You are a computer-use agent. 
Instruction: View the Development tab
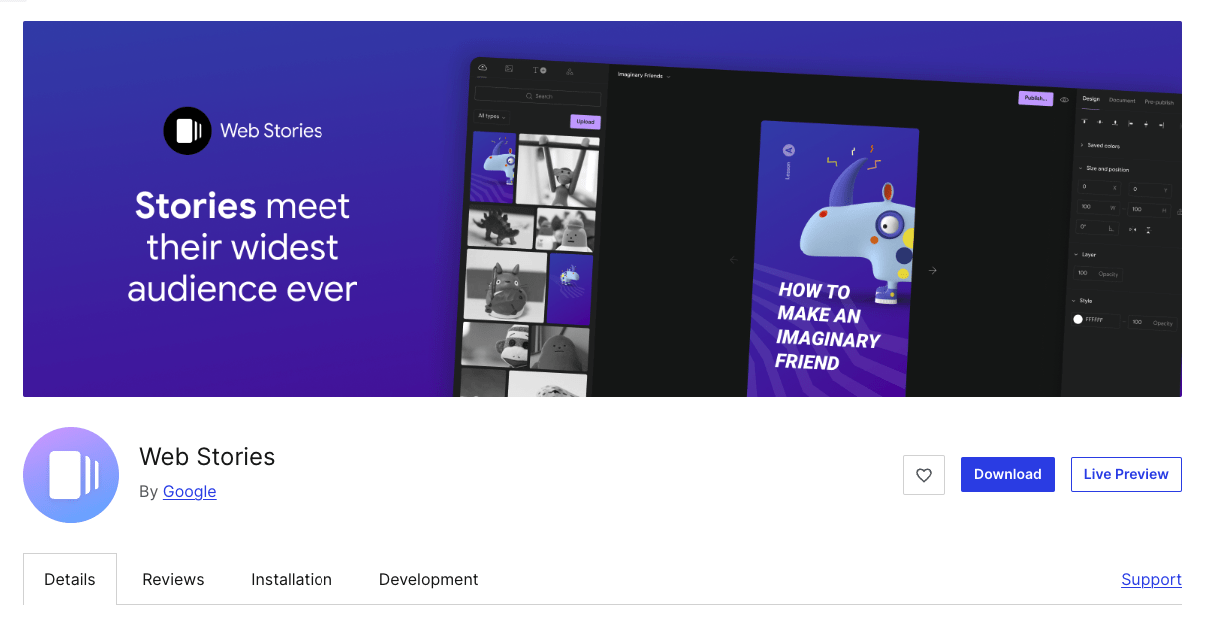click(428, 579)
